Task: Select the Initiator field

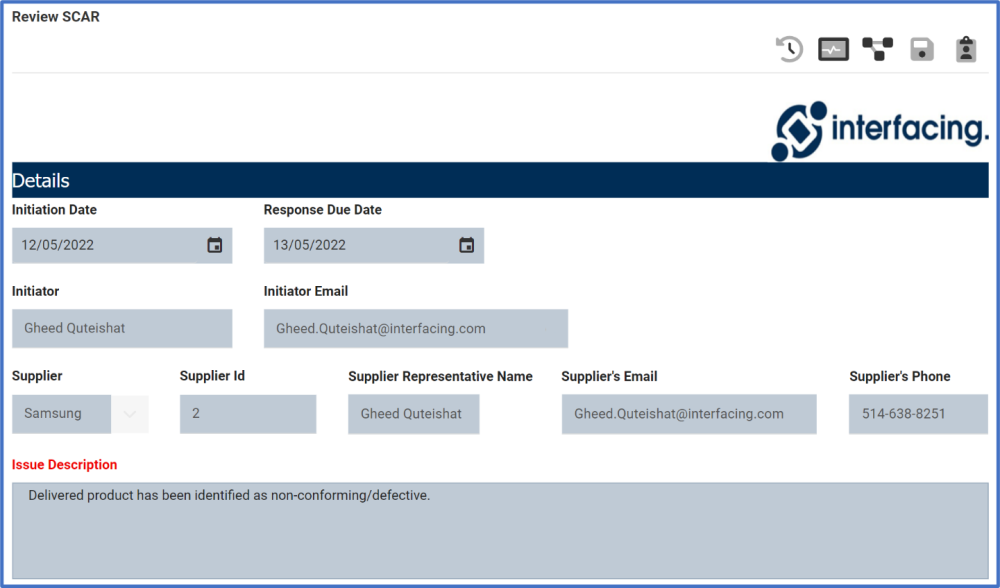Action: (122, 328)
